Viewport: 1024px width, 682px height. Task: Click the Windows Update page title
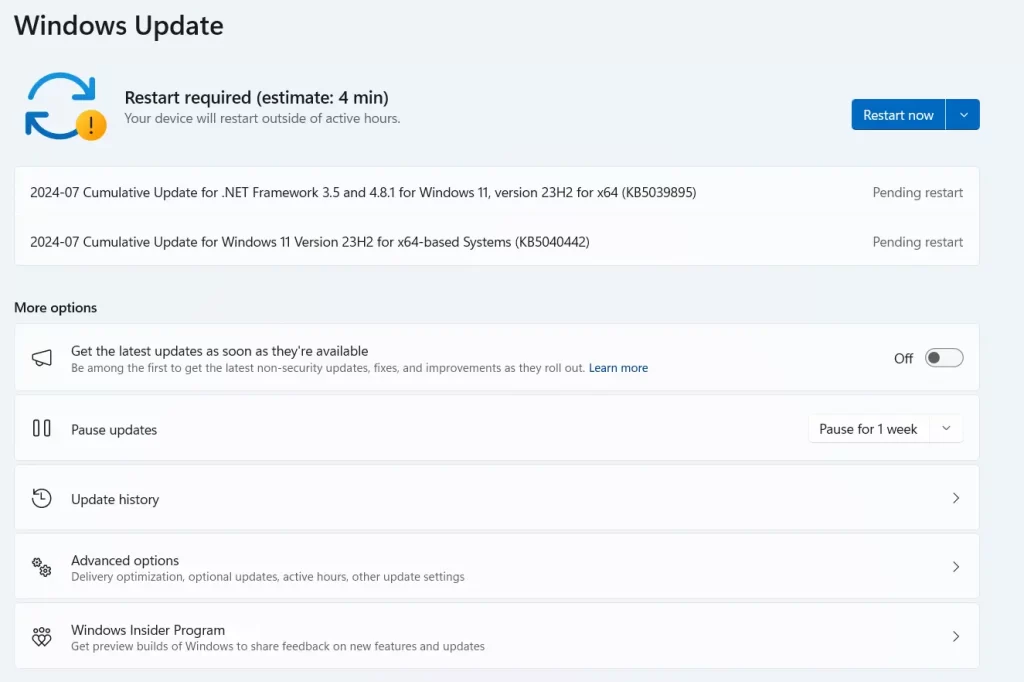point(119,25)
